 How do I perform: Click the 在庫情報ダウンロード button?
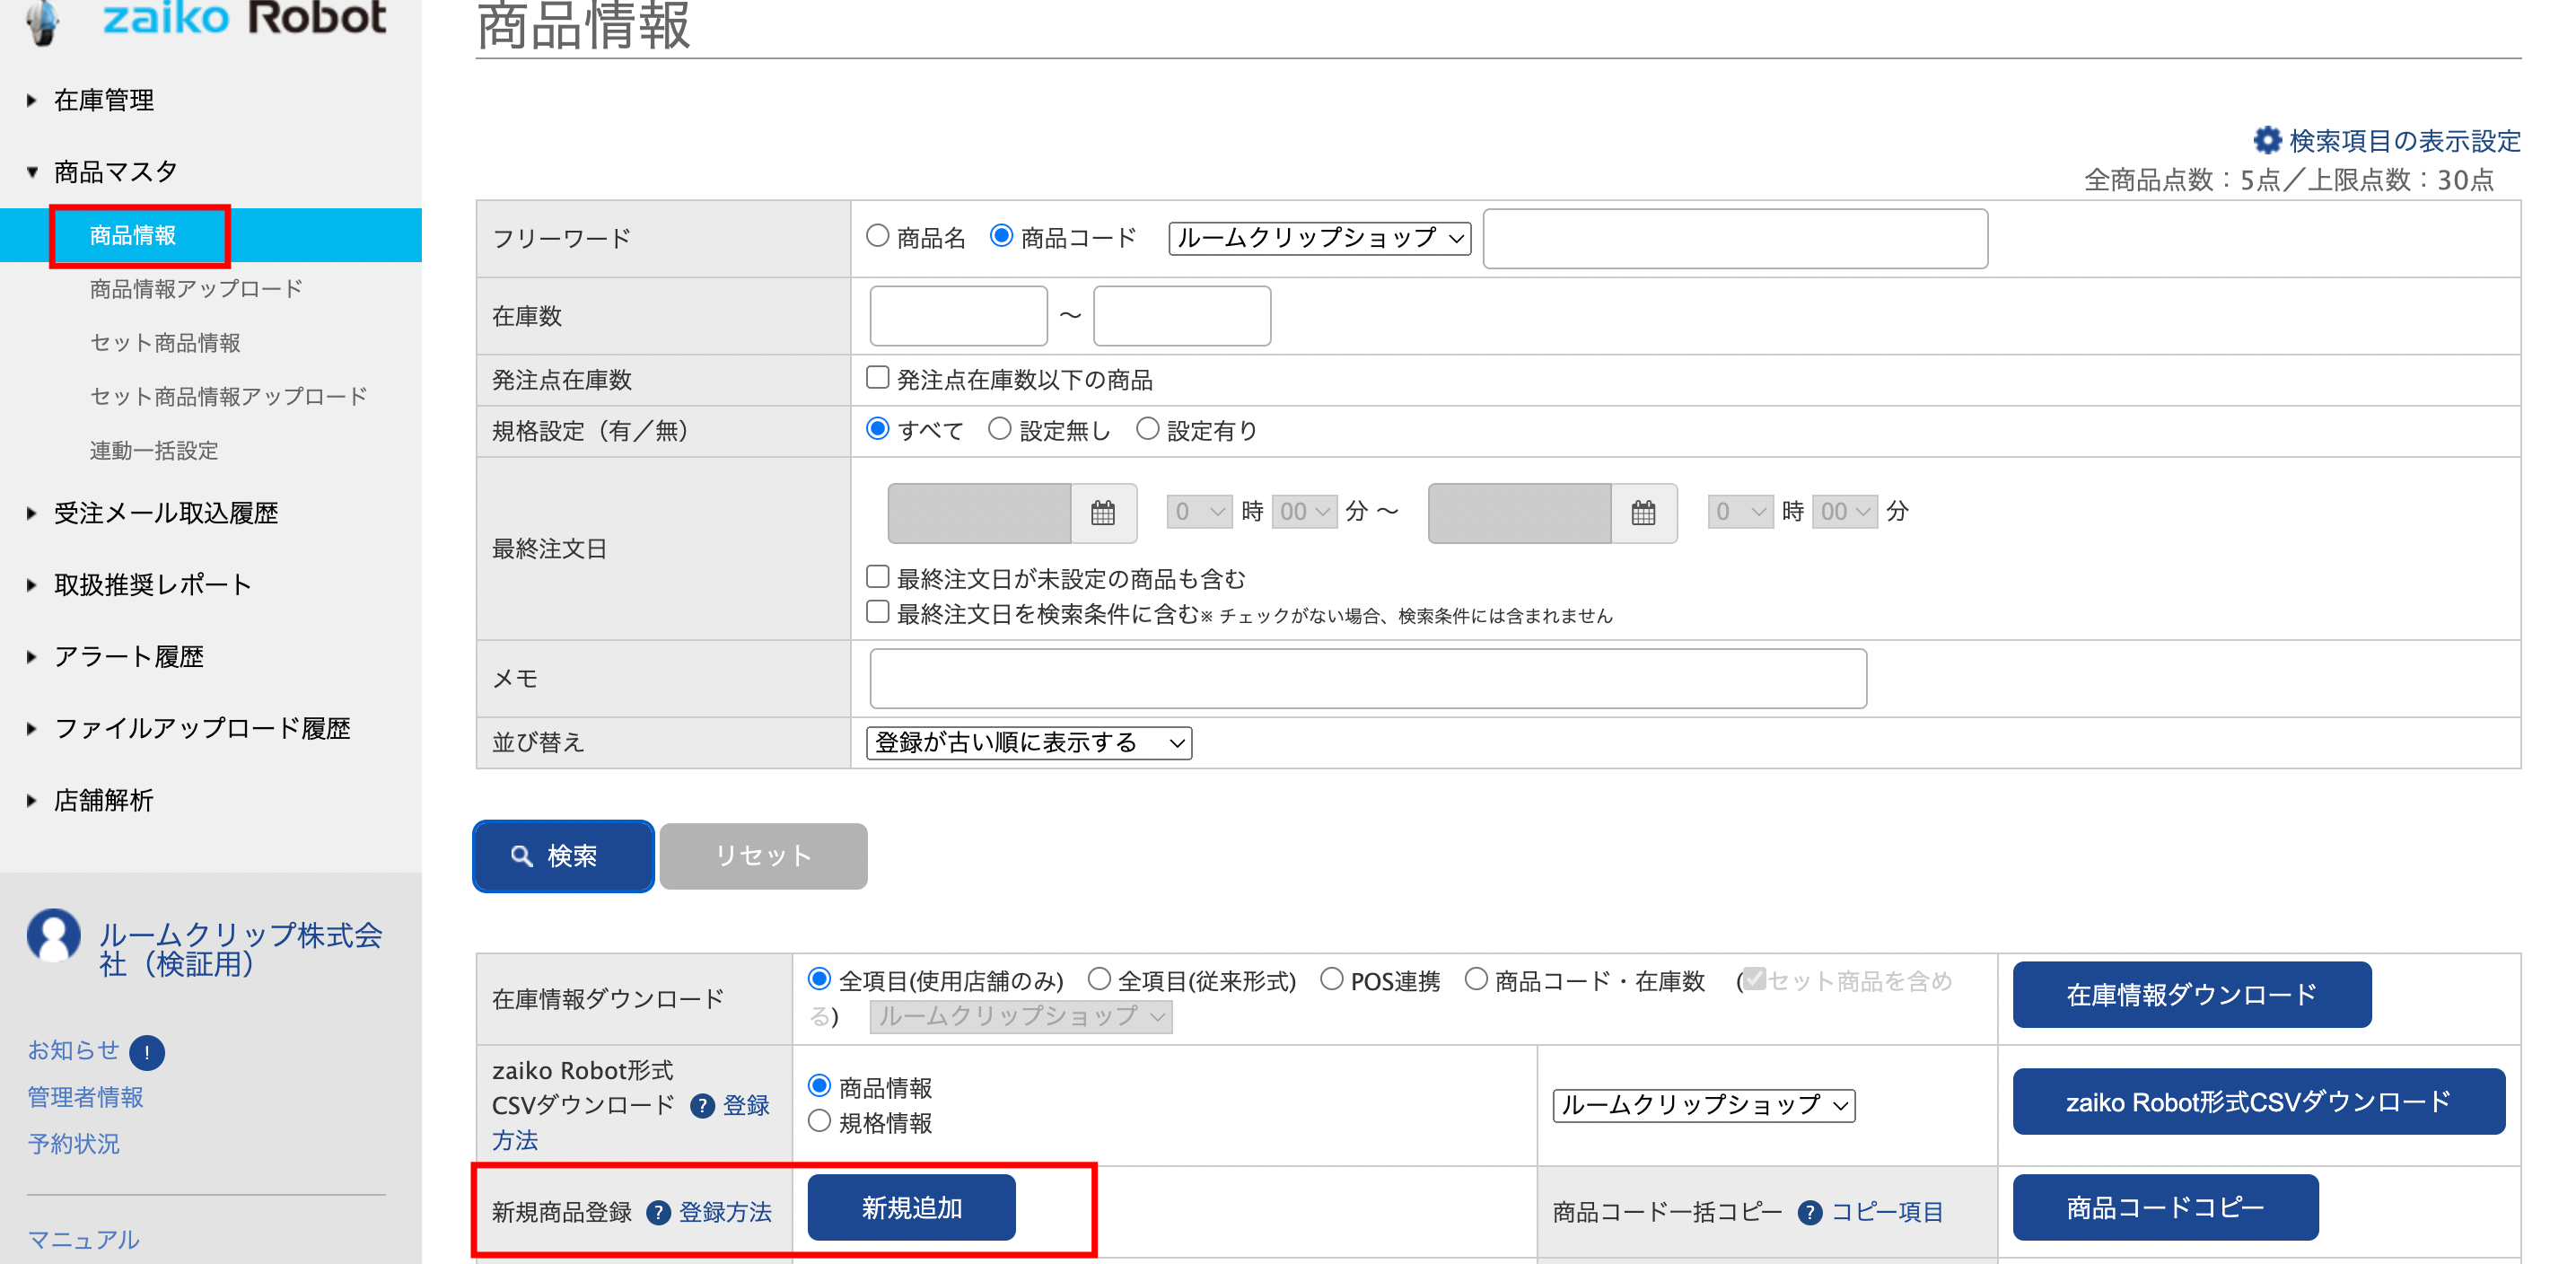click(x=2190, y=995)
